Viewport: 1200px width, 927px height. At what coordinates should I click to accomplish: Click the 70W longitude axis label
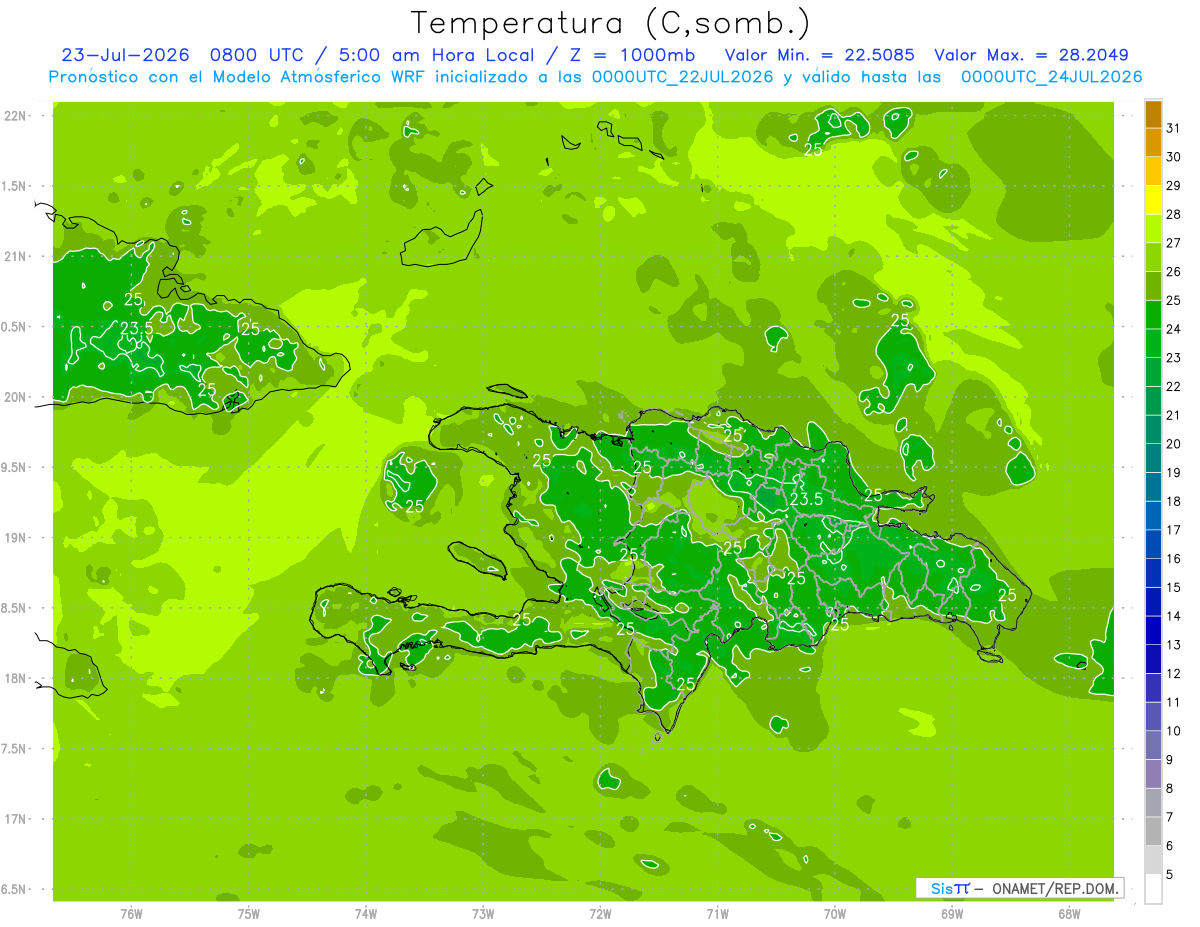[835, 913]
